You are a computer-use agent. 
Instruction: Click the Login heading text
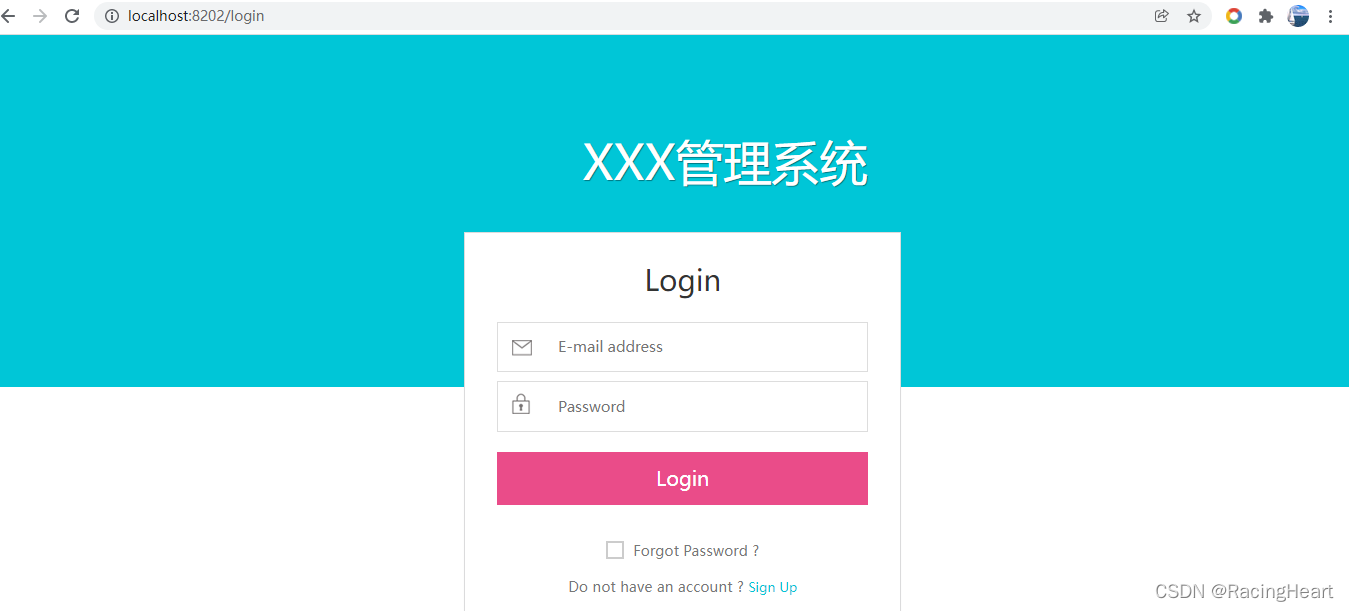pos(683,280)
